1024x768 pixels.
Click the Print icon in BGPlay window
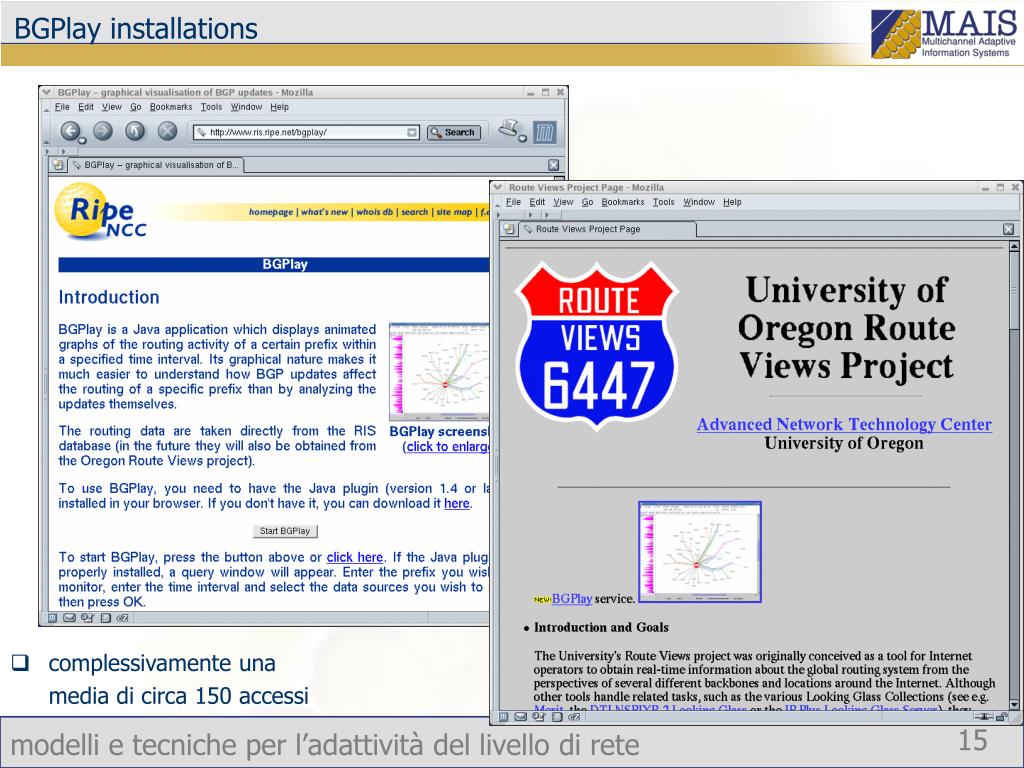pos(508,129)
